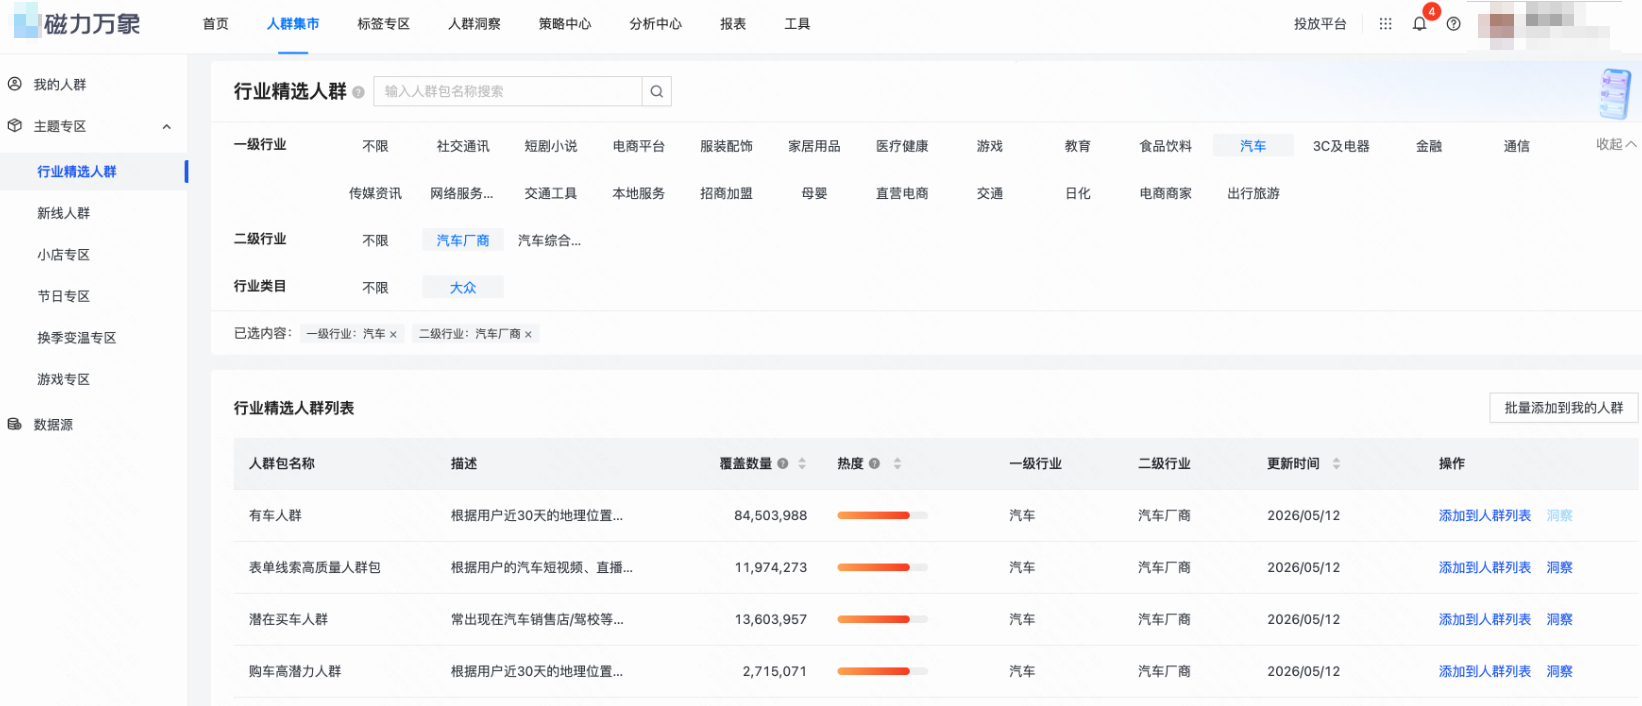Filter 一级行业 by 3C及电器
The height and width of the screenshot is (706, 1642).
point(1341,146)
